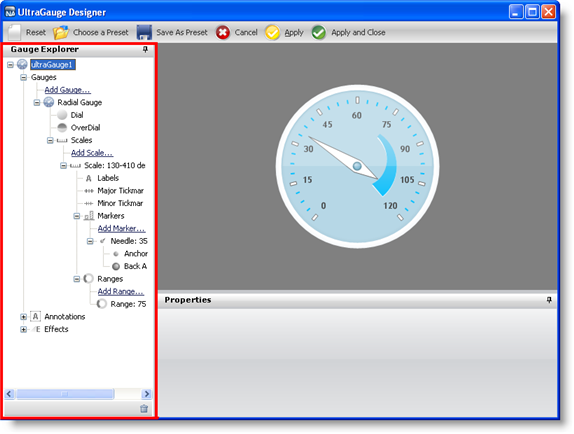Click the gauge needle center cap in preview
The height and width of the screenshot is (434, 574).
(x=357, y=166)
